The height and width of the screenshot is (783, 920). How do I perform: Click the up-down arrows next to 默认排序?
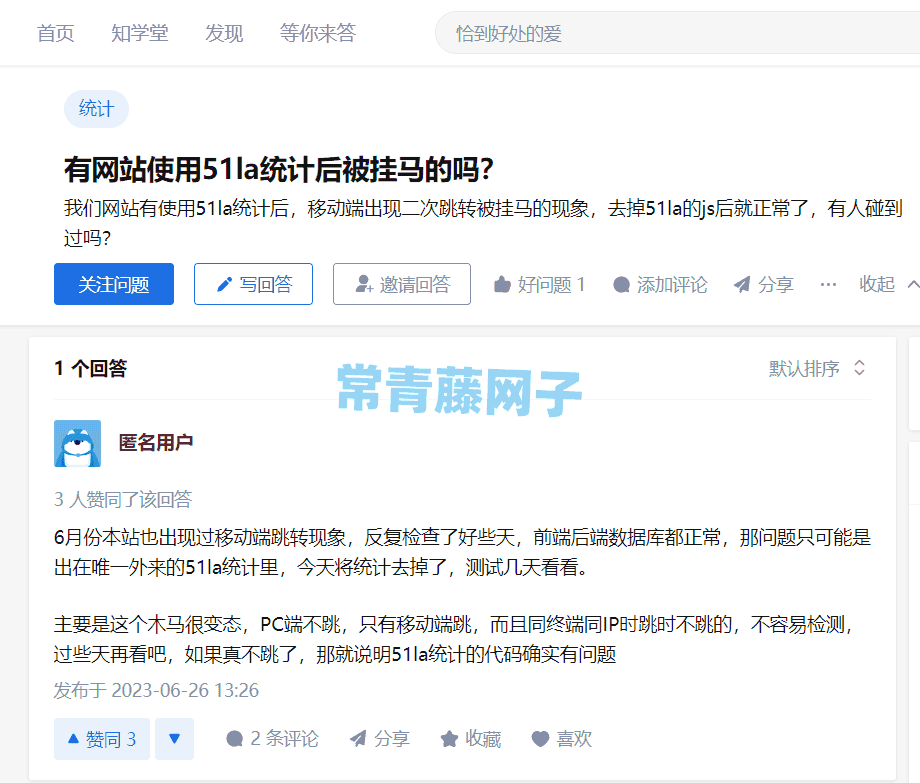(x=860, y=368)
